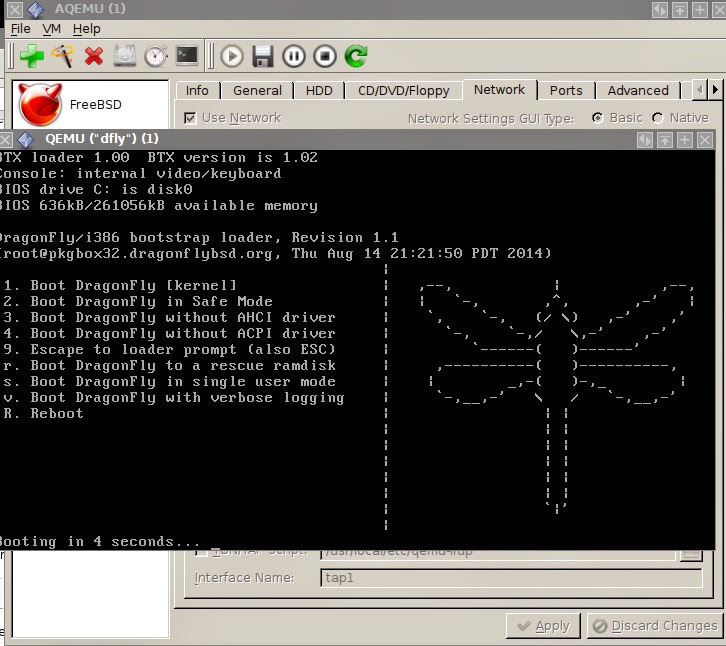This screenshot has width=726, height=646.
Task: Click the Interface Name input field
Action: coord(511,578)
